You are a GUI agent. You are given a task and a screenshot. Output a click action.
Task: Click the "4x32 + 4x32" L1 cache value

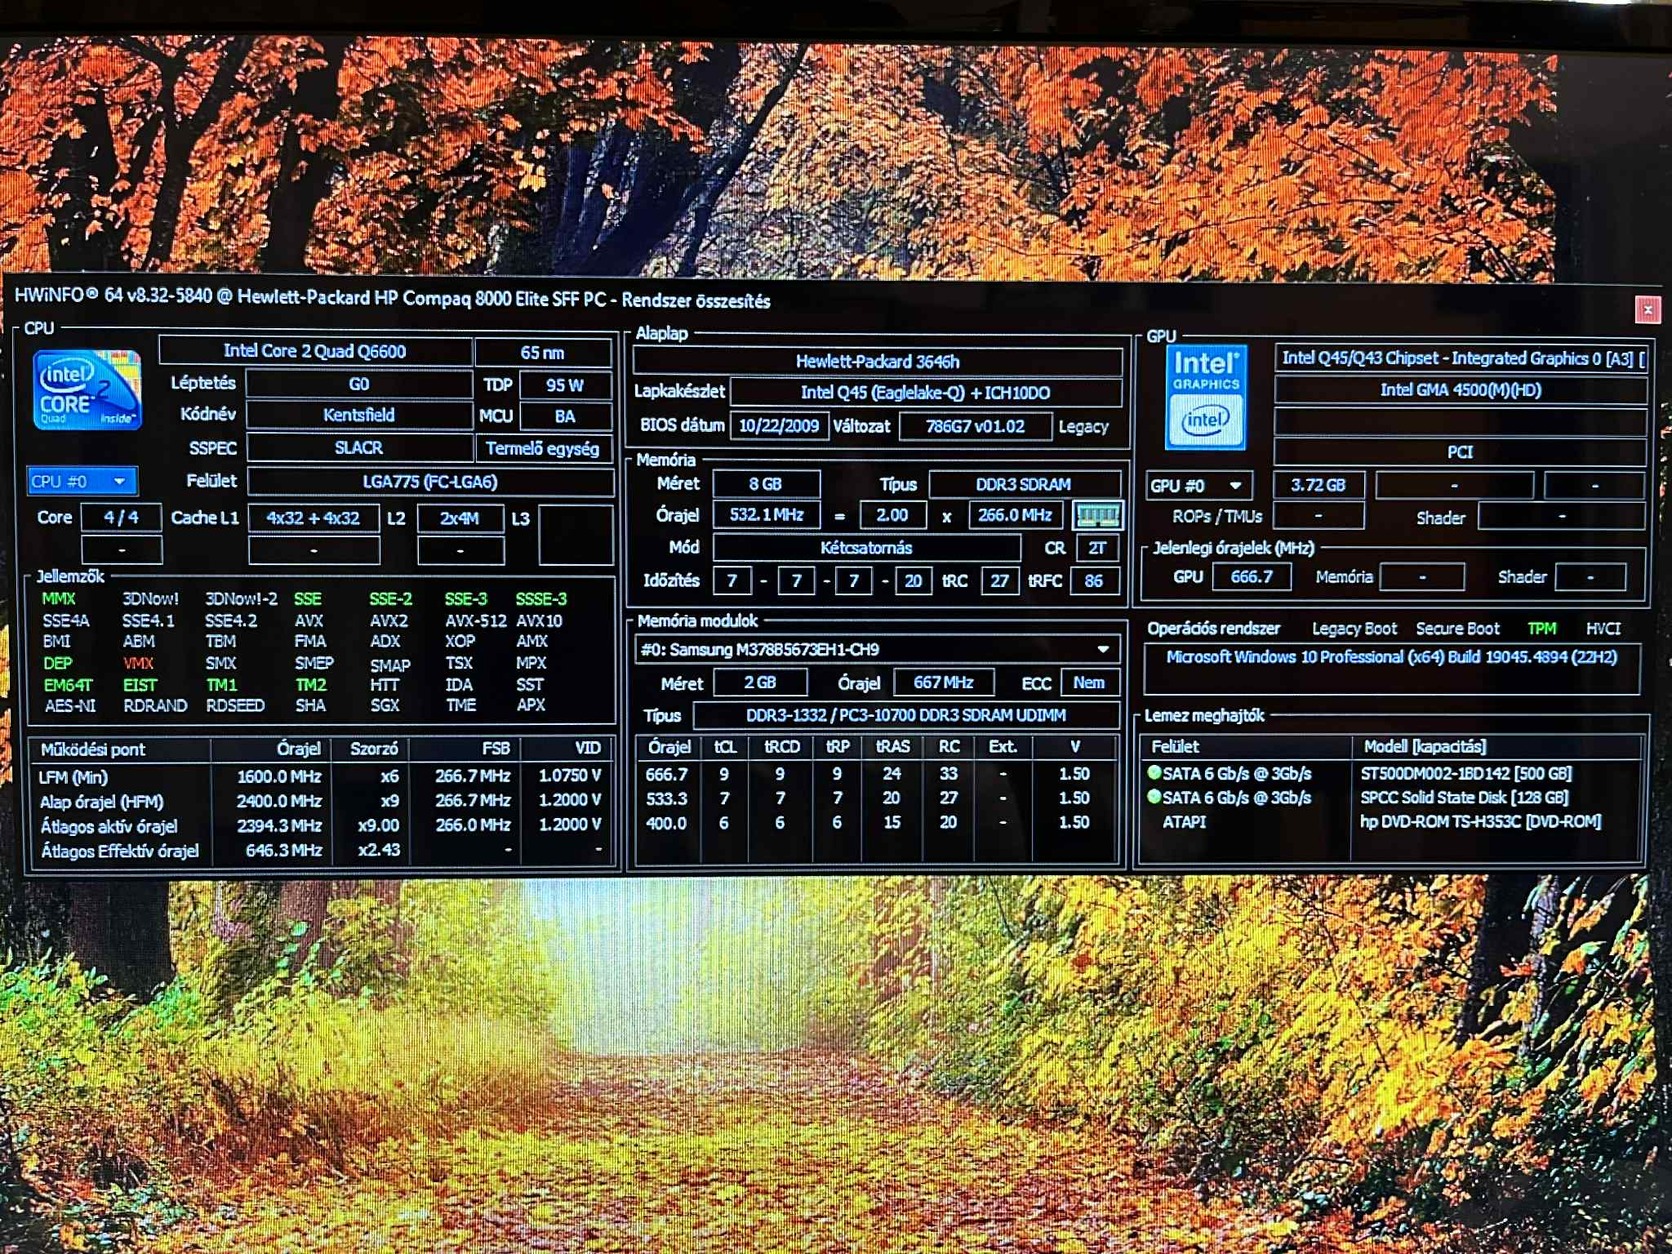click(x=313, y=518)
